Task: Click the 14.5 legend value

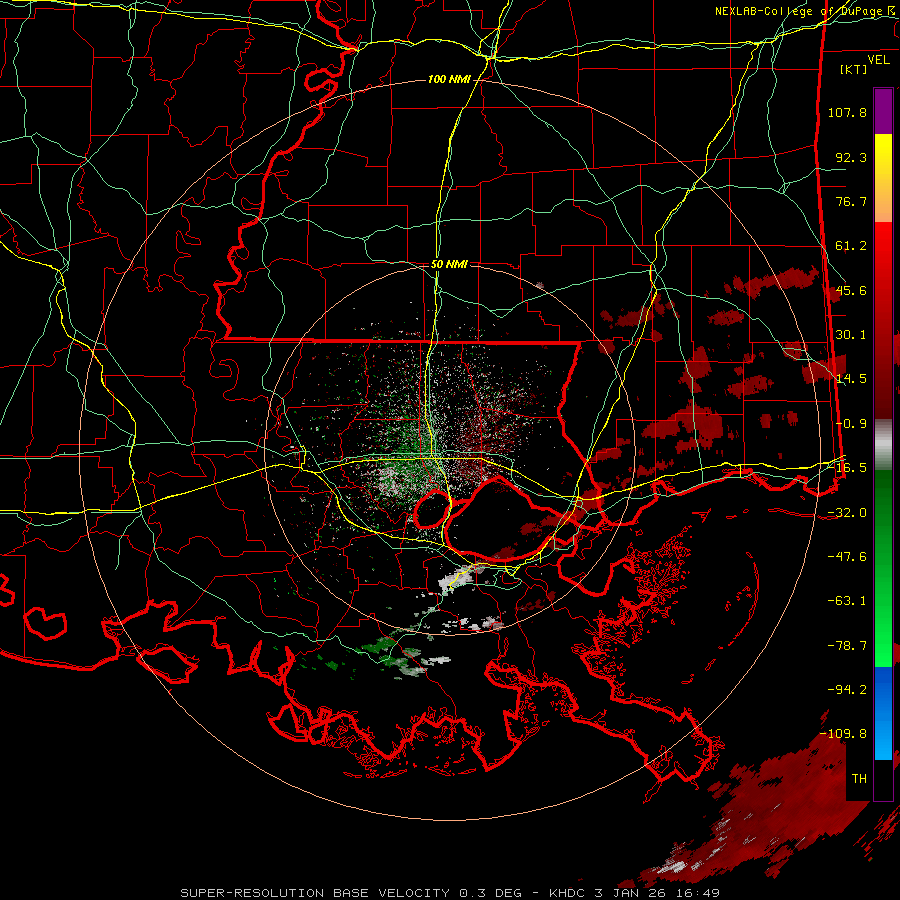Action: pos(851,379)
